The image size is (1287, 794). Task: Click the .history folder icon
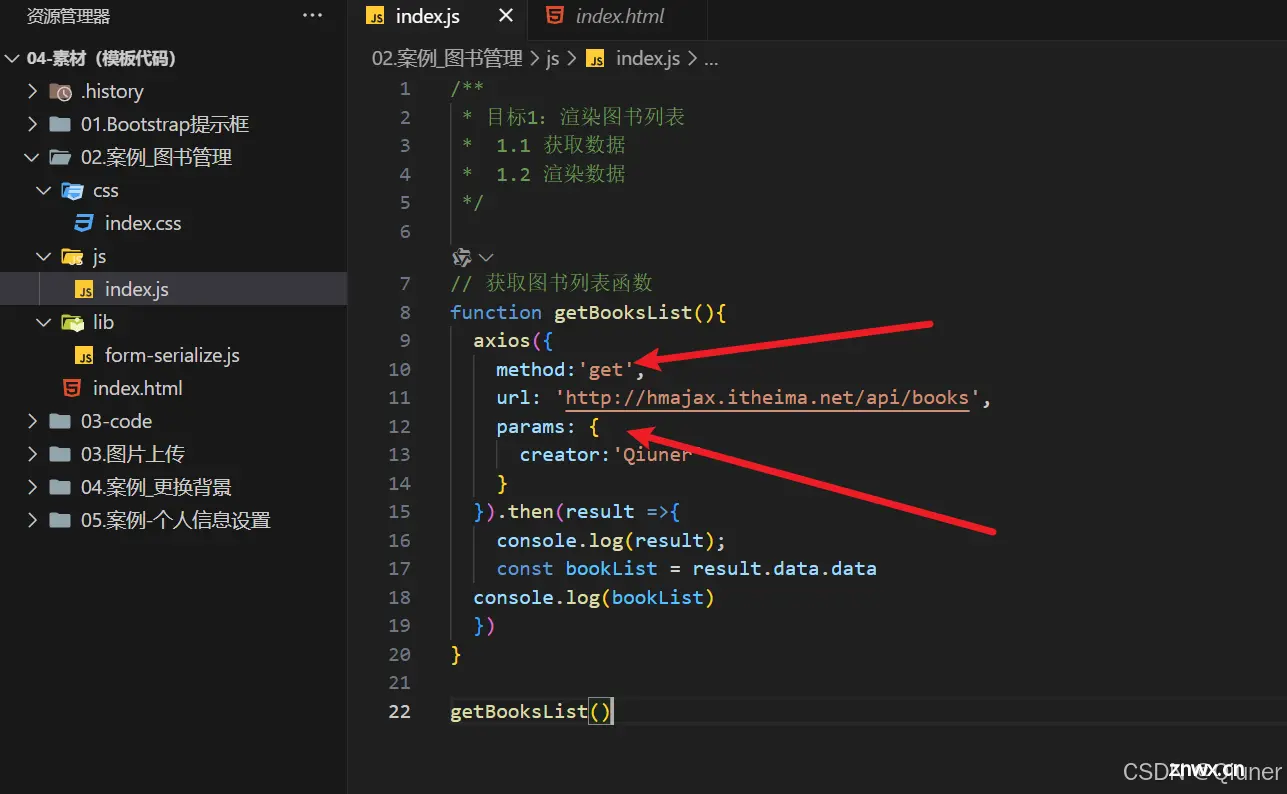61,92
